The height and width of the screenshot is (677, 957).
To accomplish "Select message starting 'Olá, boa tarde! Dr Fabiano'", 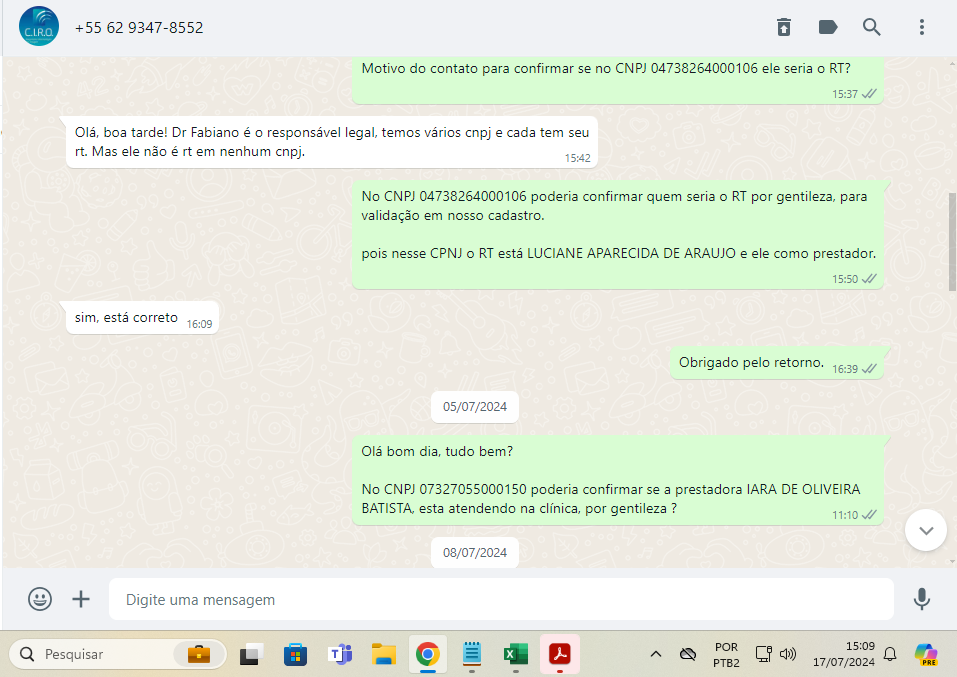I will [x=331, y=142].
